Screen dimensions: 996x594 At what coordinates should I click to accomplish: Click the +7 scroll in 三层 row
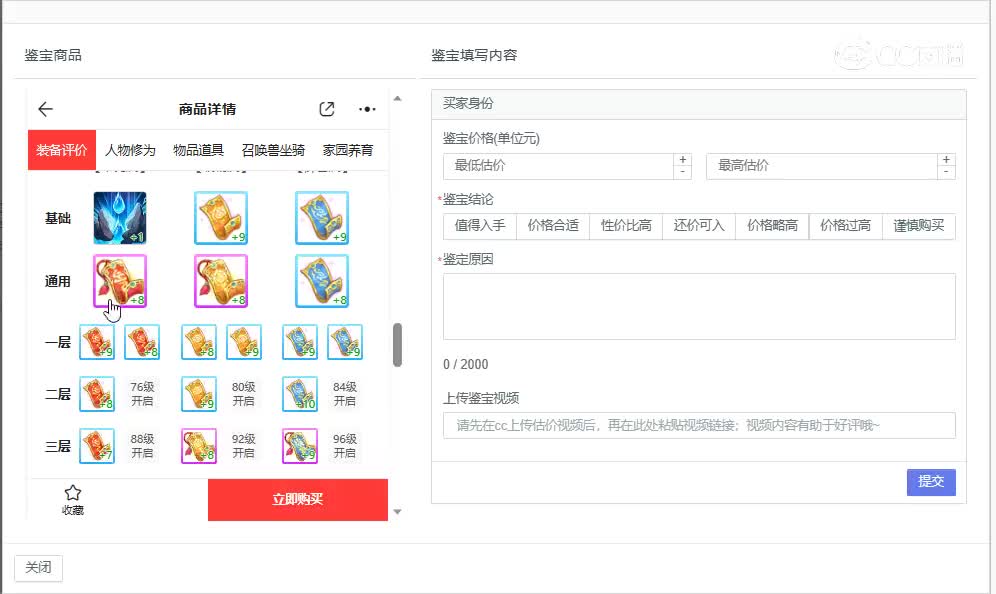(x=97, y=447)
